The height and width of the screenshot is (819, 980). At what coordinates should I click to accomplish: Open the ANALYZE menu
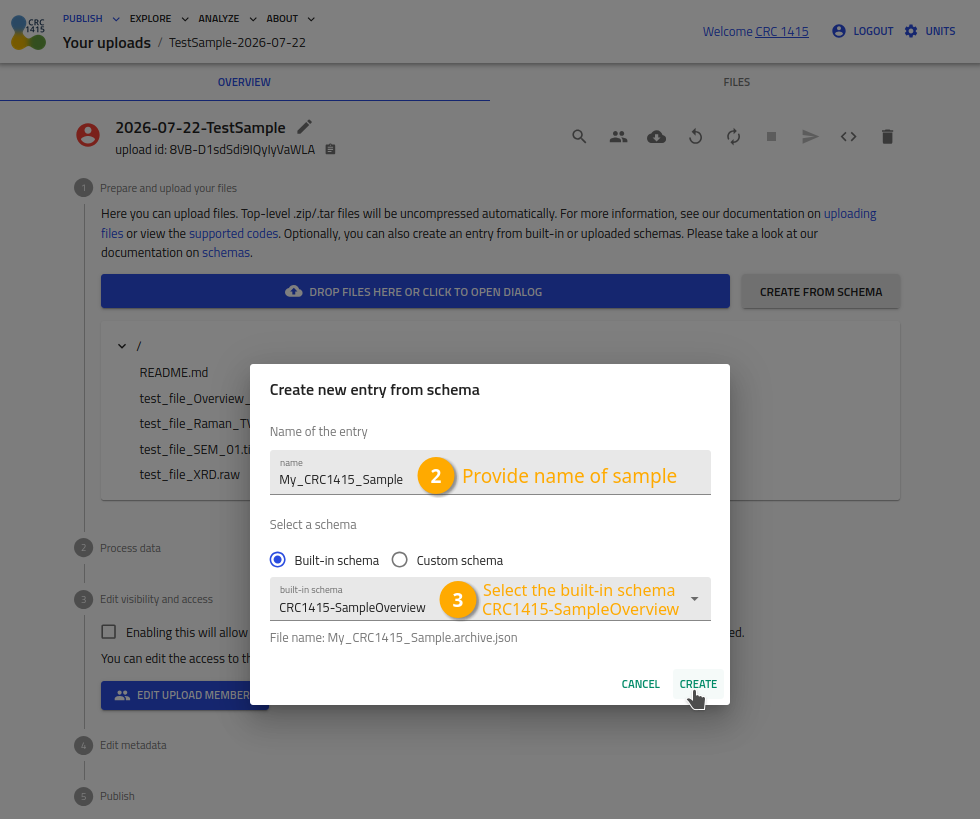pos(227,19)
